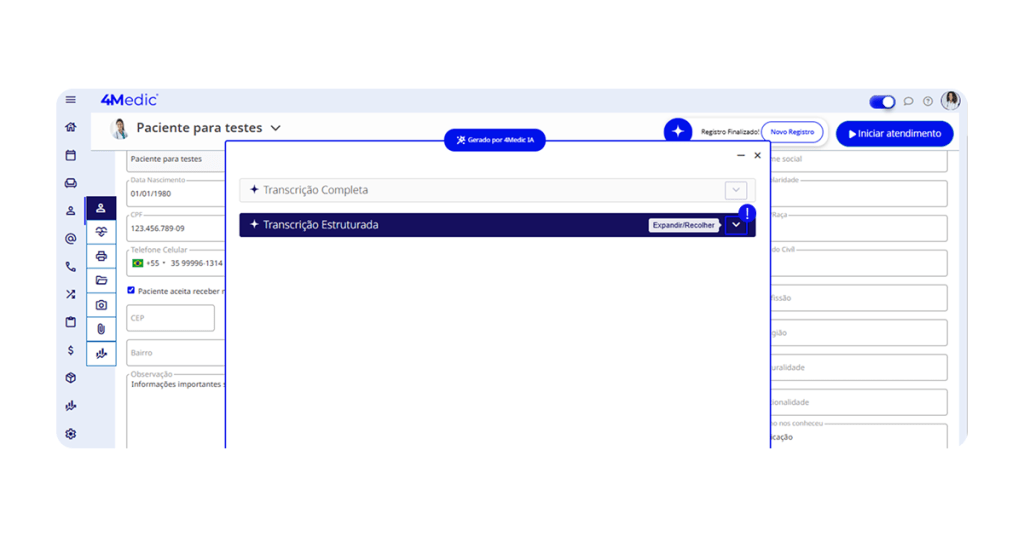Image resolution: width=1024 pixels, height=537 pixels.
Task: Select the printer tab in patient panel
Action: [101, 256]
